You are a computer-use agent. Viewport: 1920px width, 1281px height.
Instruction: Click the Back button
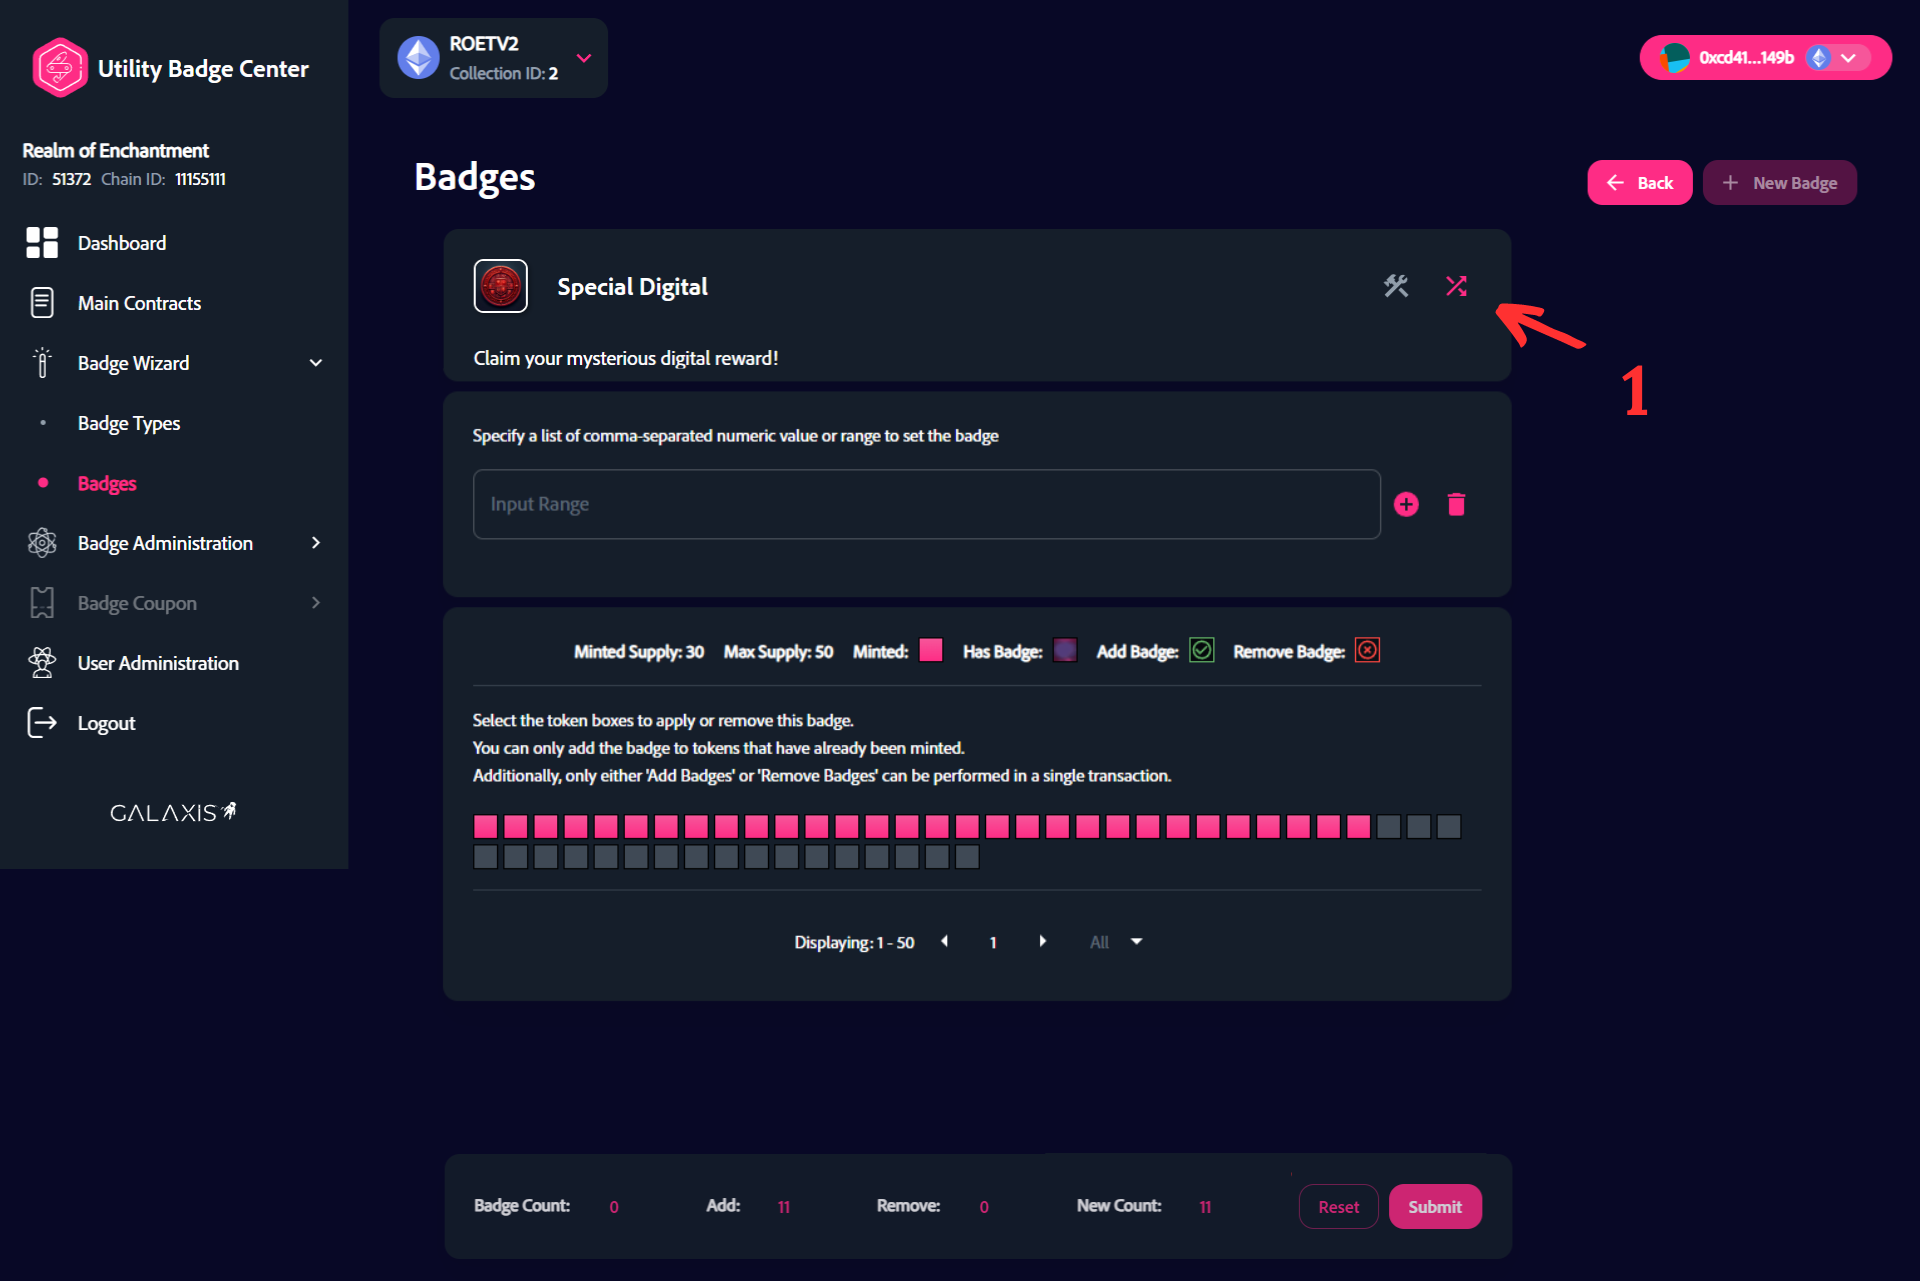[1639, 183]
